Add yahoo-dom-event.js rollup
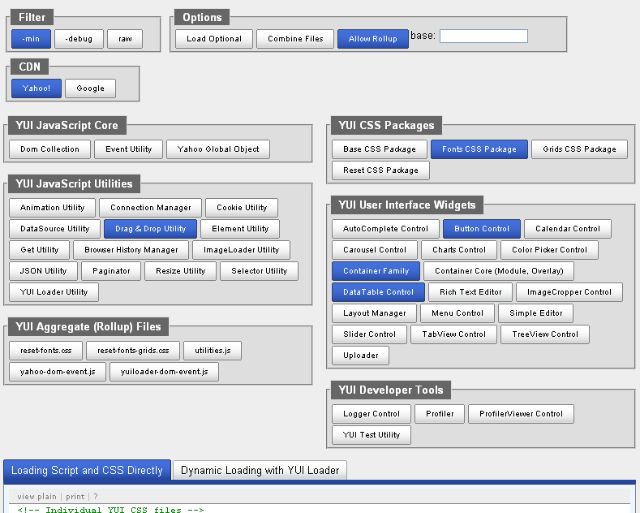 (x=58, y=372)
